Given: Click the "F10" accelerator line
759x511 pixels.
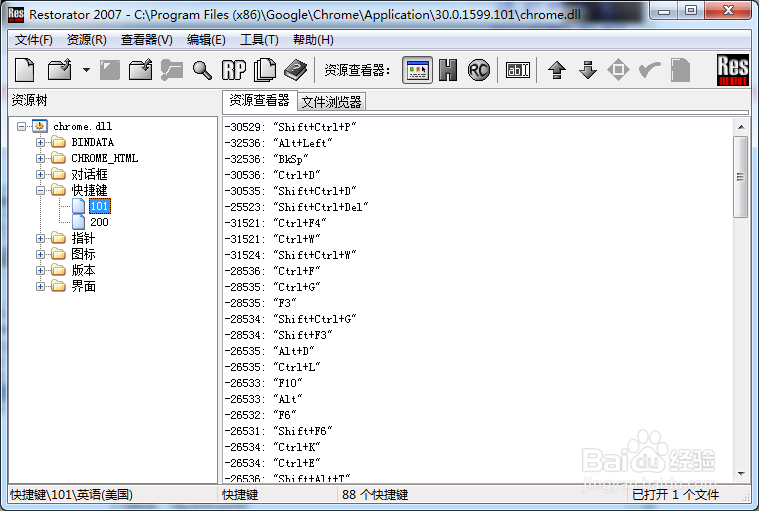Looking at the screenshot, I should [263, 383].
